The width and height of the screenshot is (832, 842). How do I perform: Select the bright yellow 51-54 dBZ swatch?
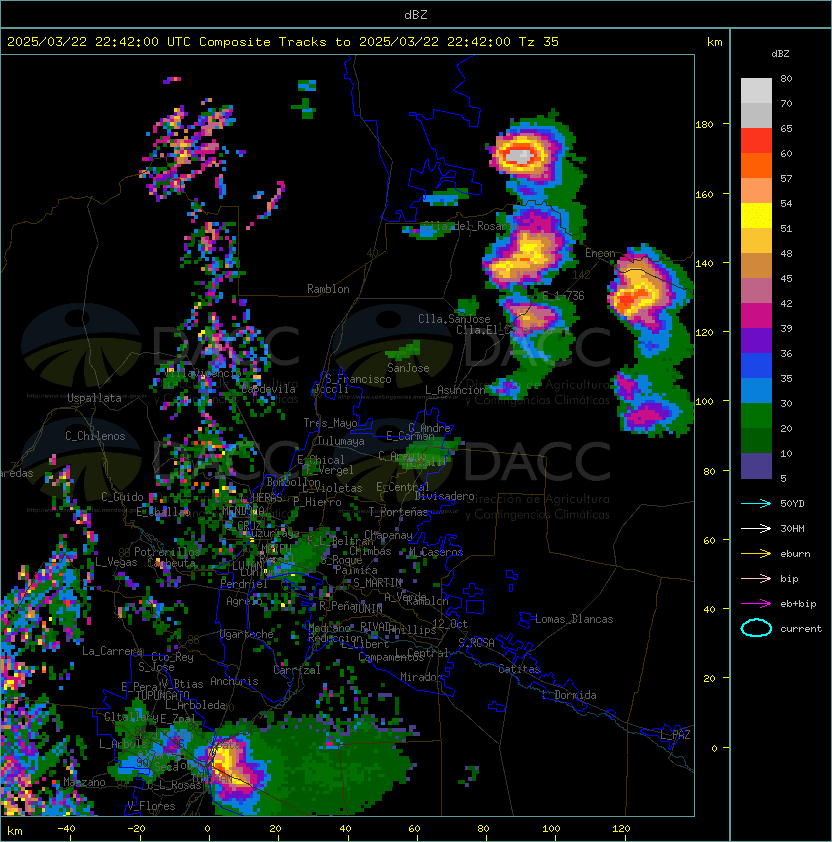pos(756,216)
